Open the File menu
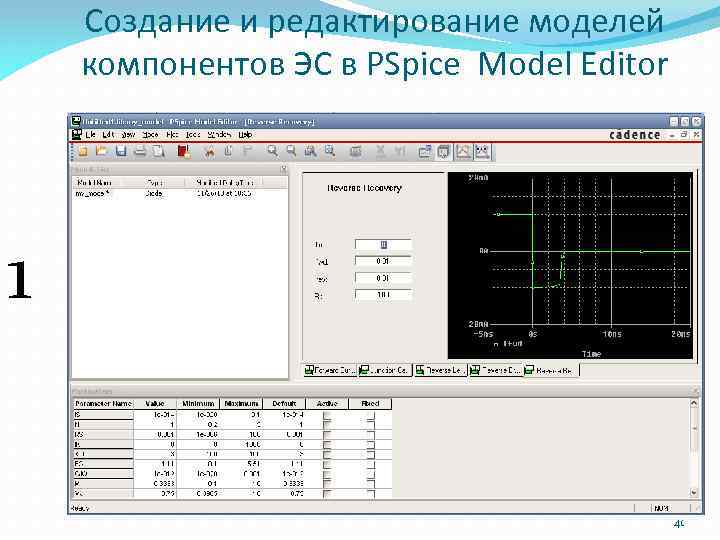This screenshot has width=720, height=540. tap(90, 135)
